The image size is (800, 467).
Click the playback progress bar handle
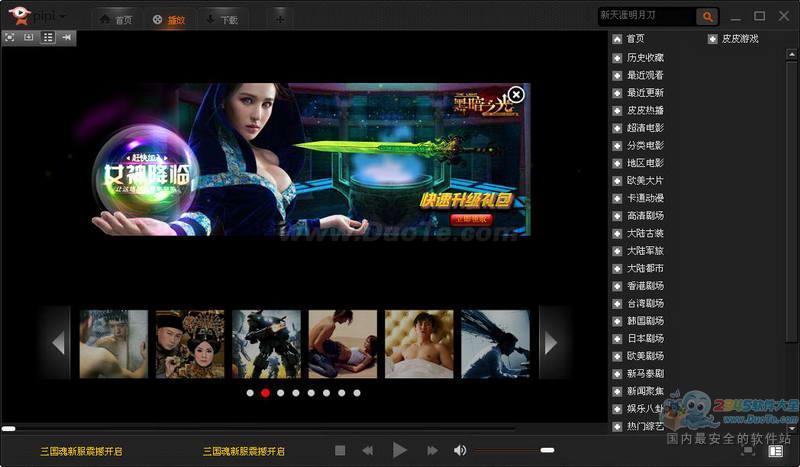point(9,429)
